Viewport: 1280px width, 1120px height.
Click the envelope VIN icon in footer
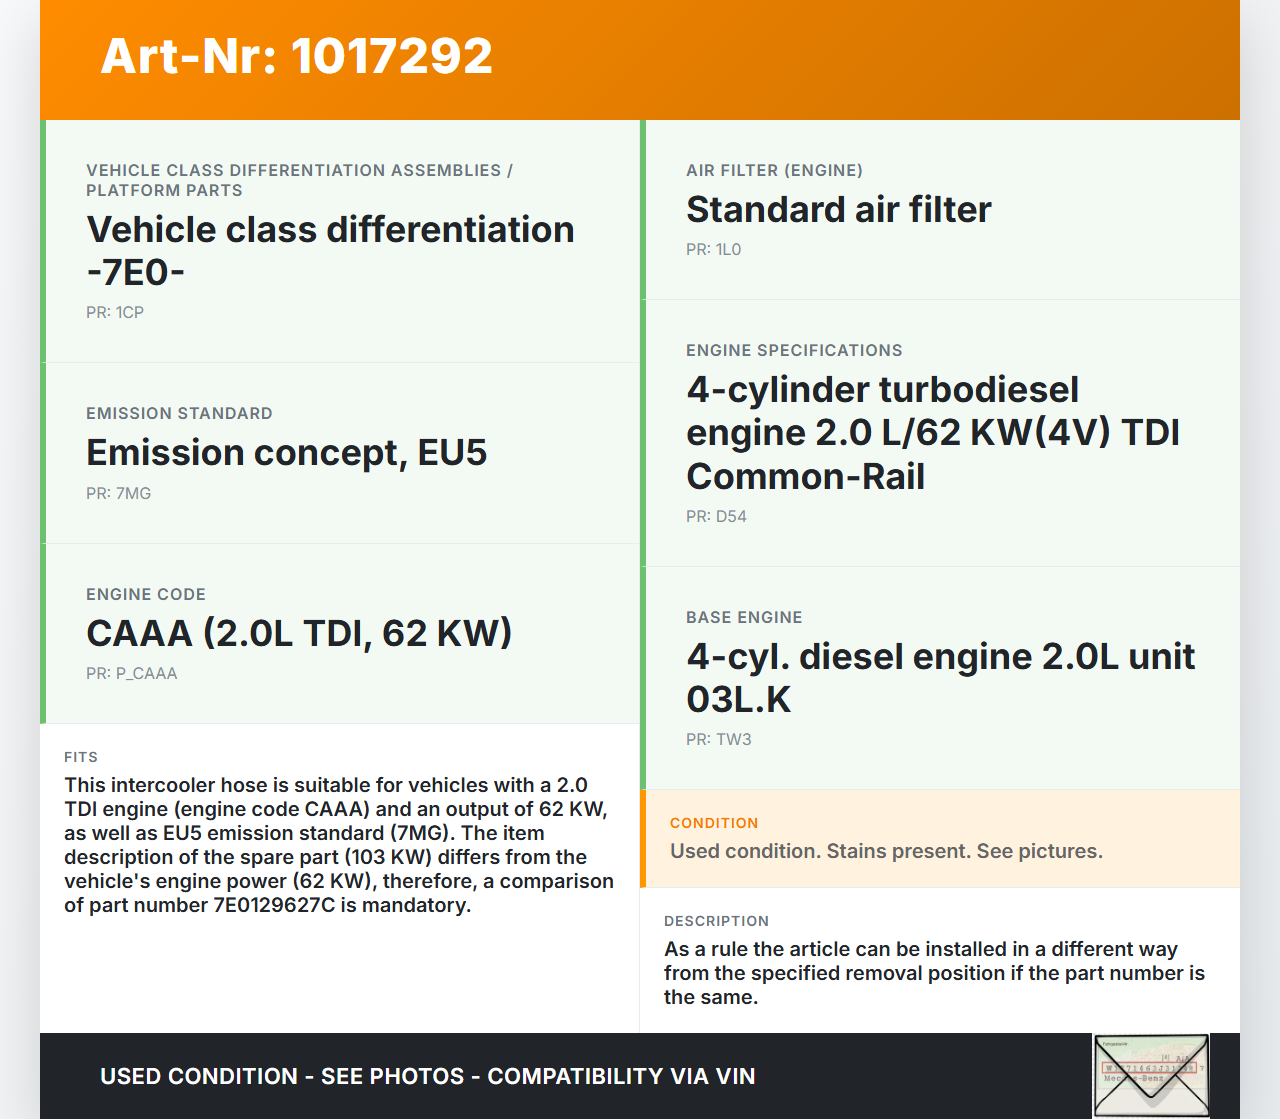click(1151, 1075)
